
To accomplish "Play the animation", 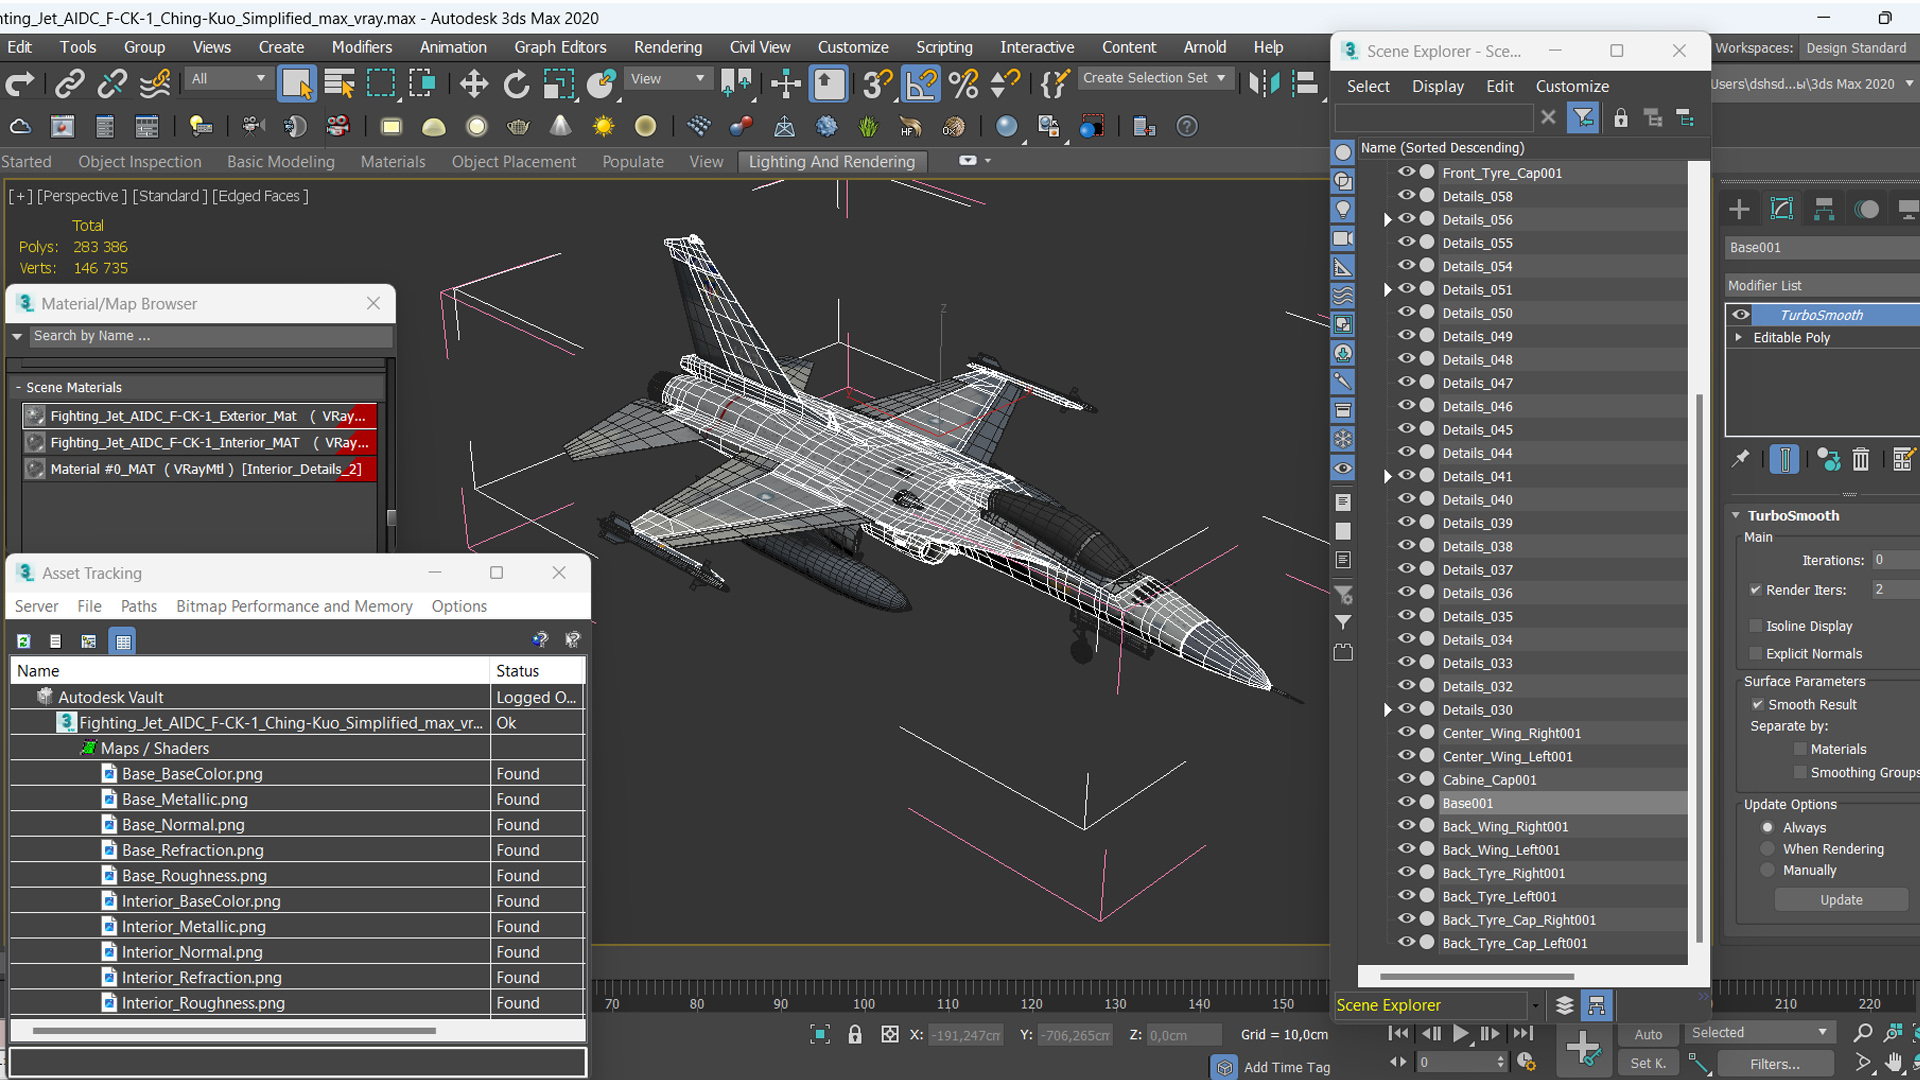I will [x=1460, y=1034].
